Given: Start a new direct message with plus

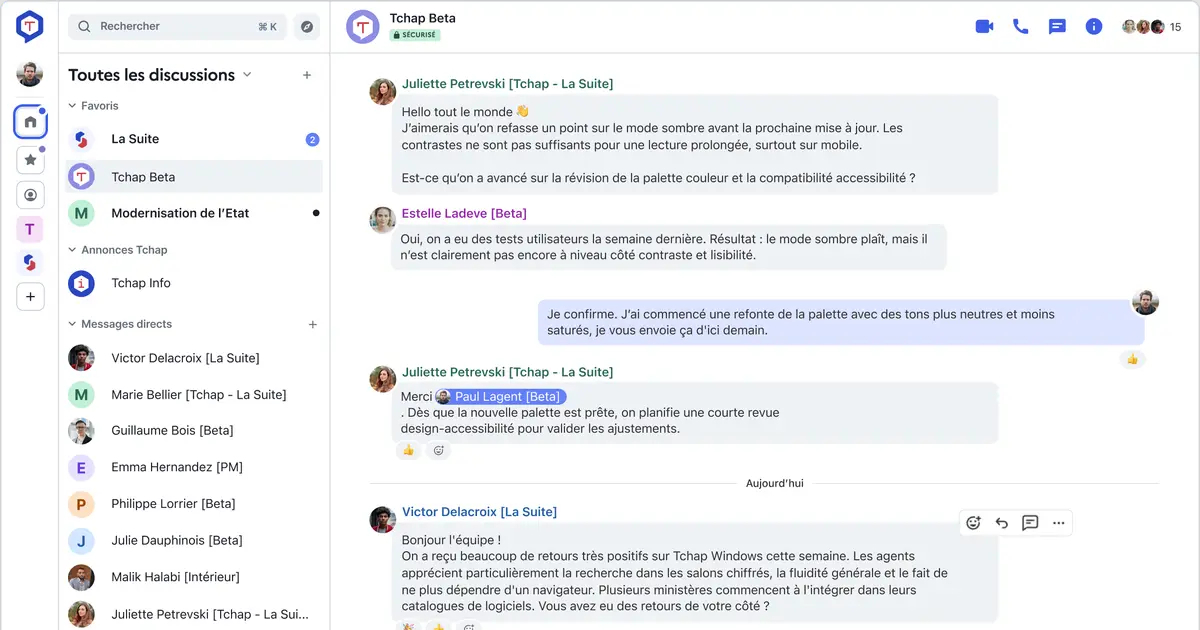Looking at the screenshot, I should [313, 324].
